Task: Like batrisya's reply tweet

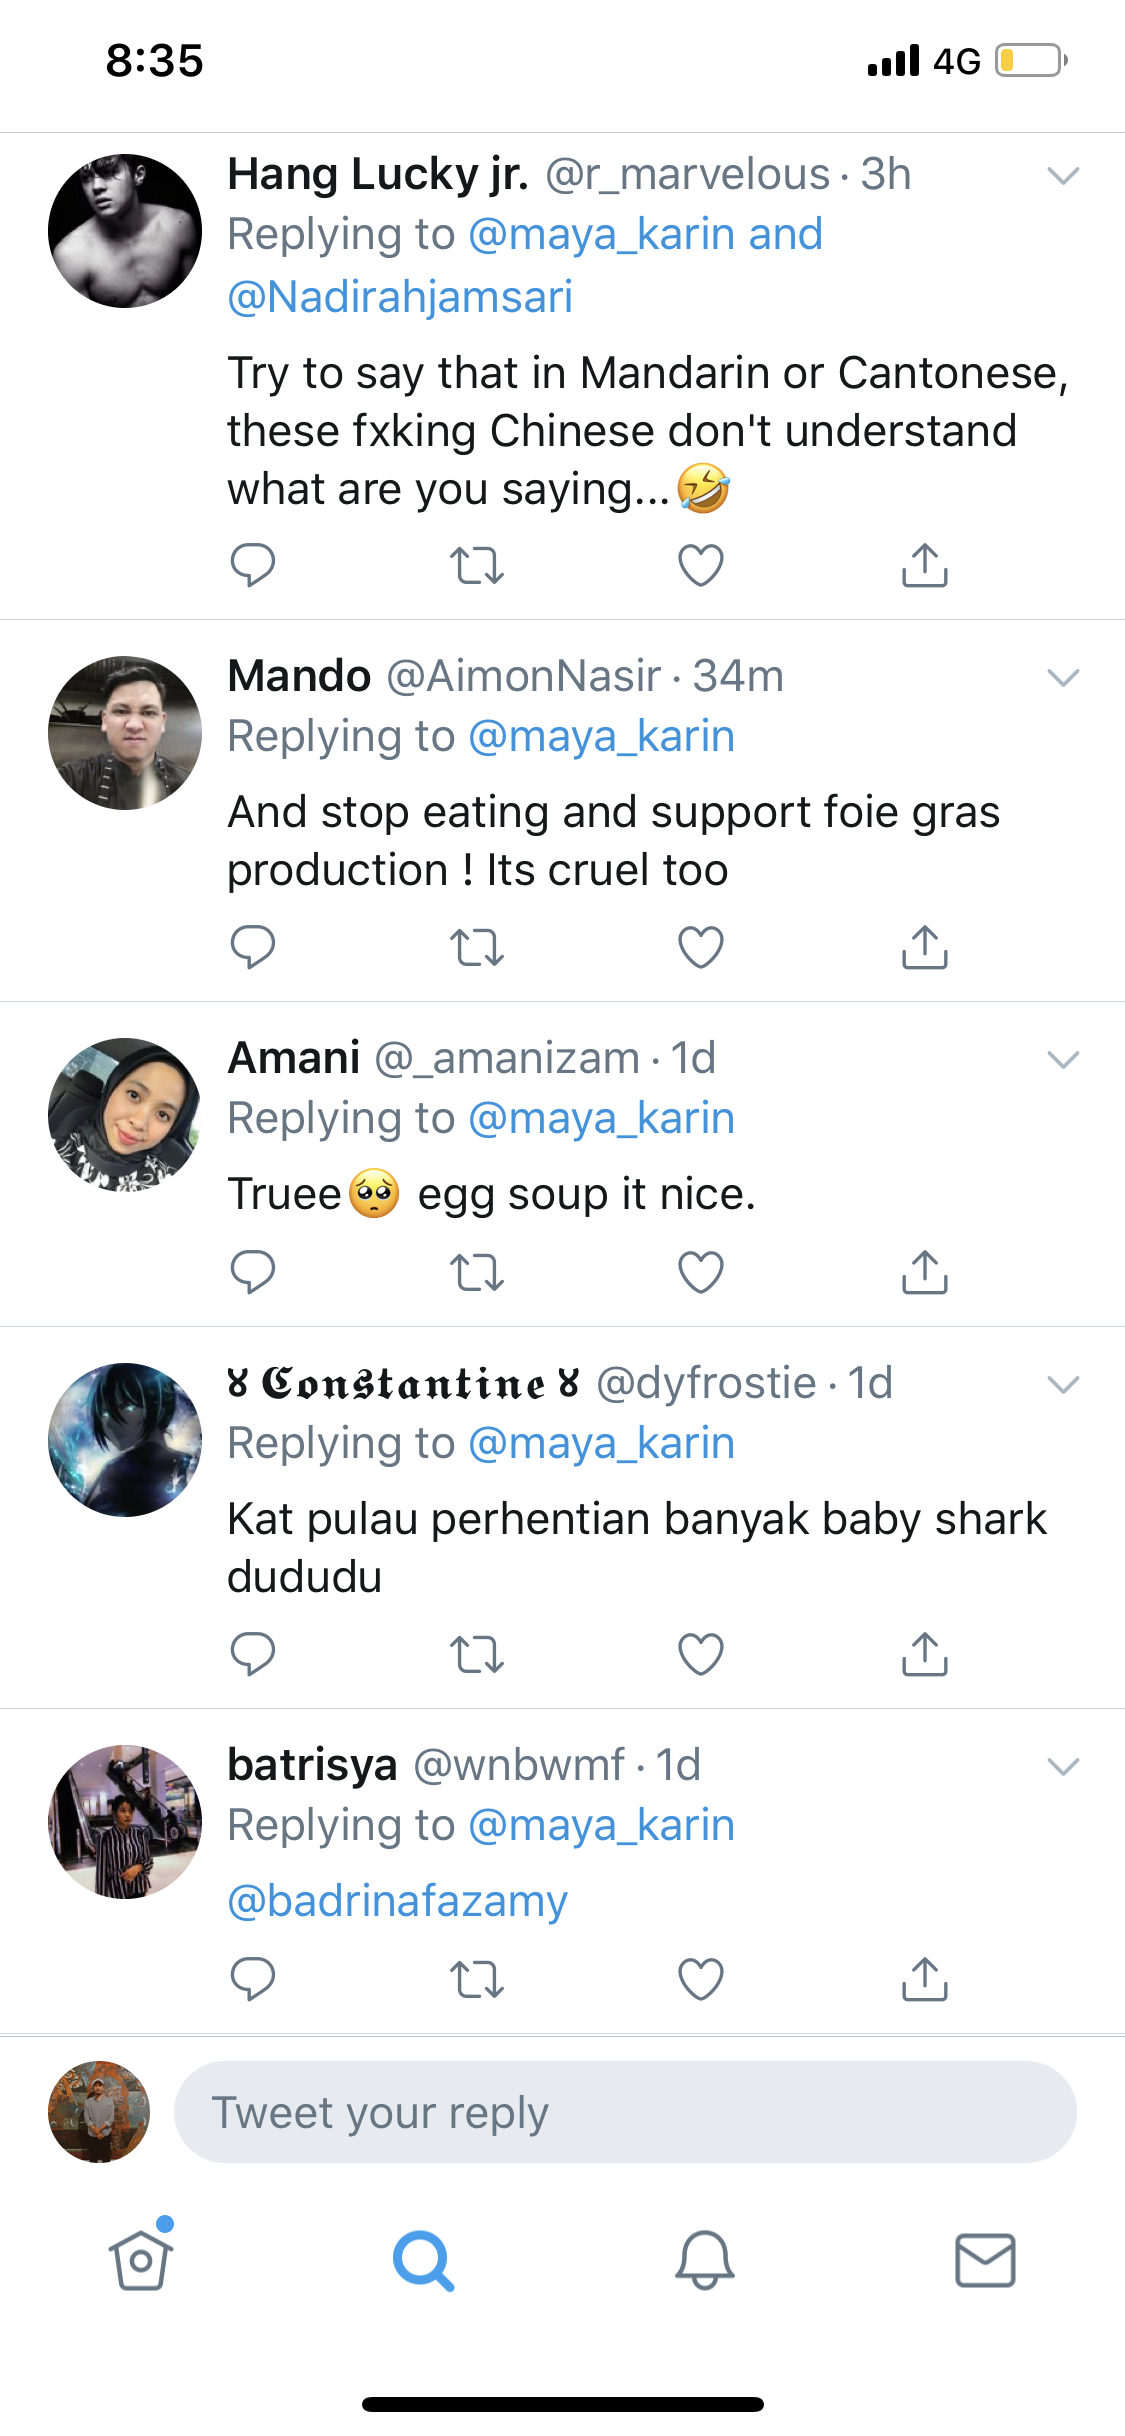Action: tap(700, 1978)
